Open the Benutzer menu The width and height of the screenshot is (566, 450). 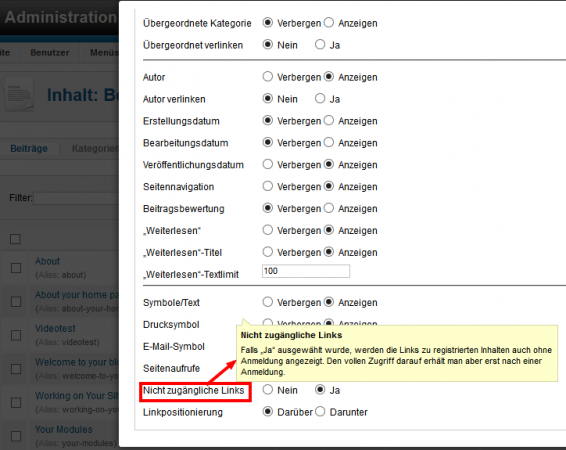click(x=50, y=53)
